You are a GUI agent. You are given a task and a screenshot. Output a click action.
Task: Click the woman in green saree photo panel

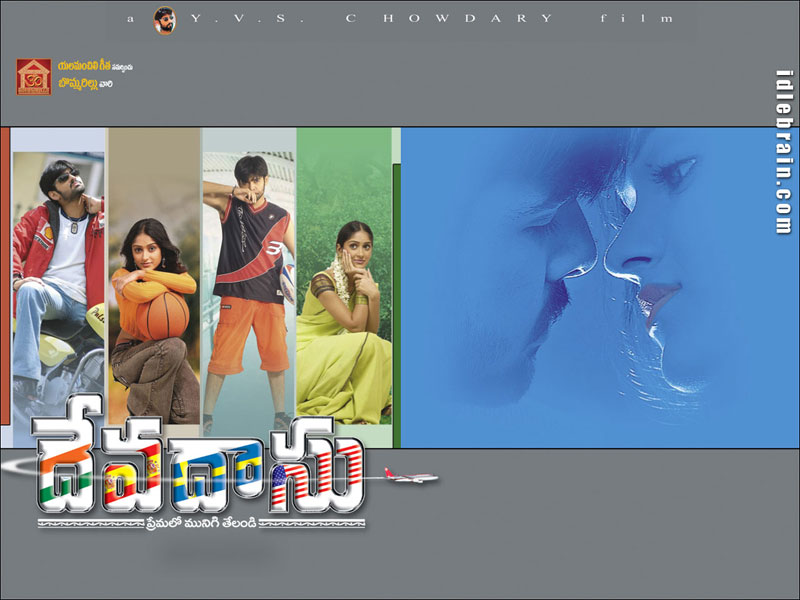(344, 276)
